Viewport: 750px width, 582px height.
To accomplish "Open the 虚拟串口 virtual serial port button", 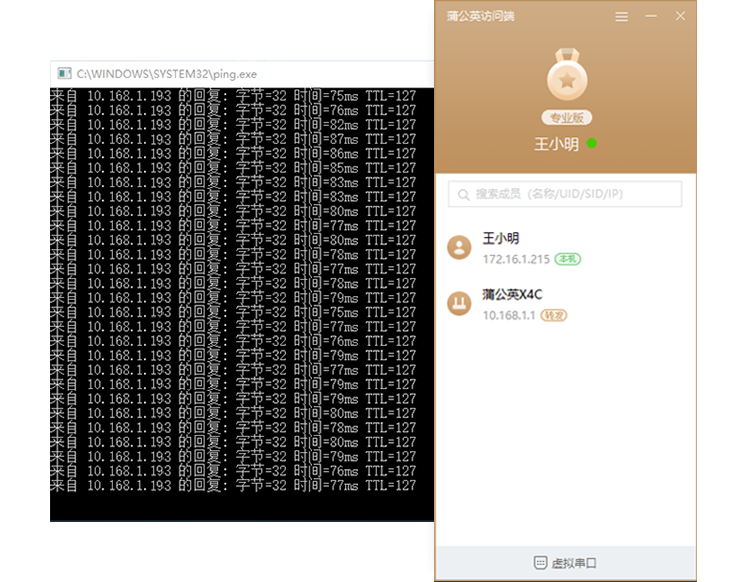I will coord(565,563).
